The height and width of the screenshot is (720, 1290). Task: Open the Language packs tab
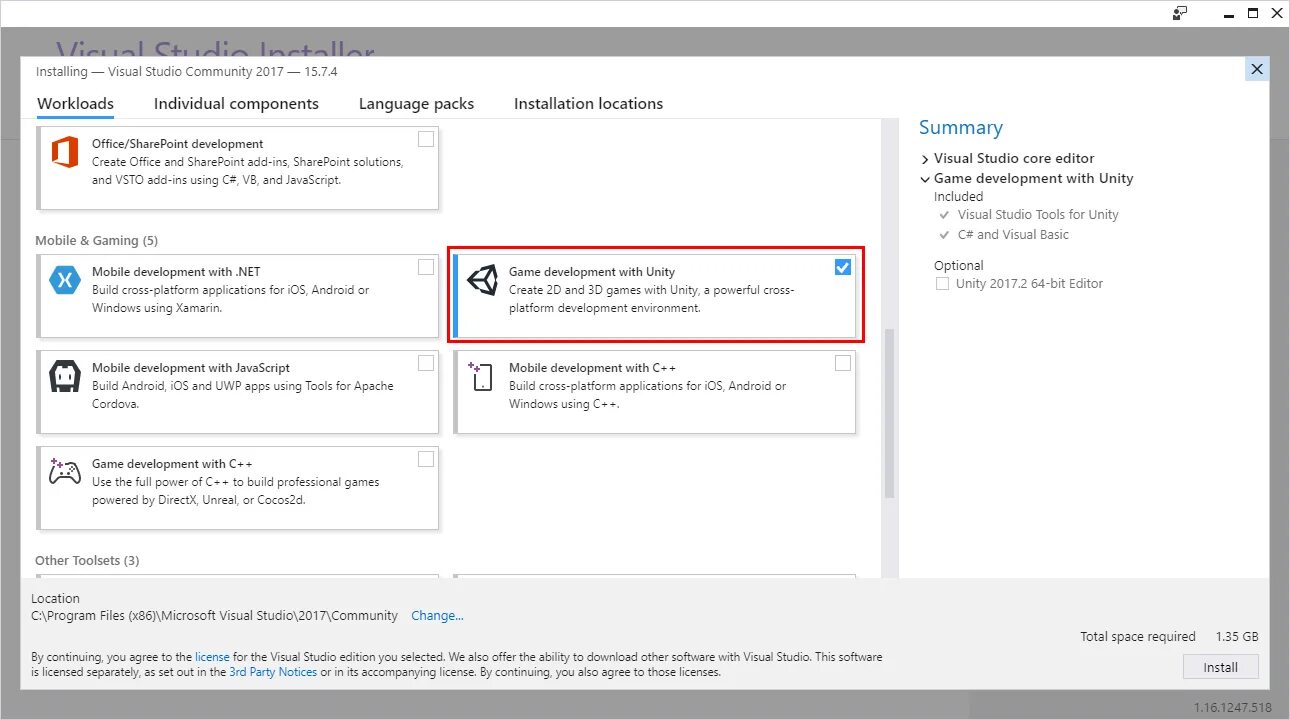click(x=416, y=104)
